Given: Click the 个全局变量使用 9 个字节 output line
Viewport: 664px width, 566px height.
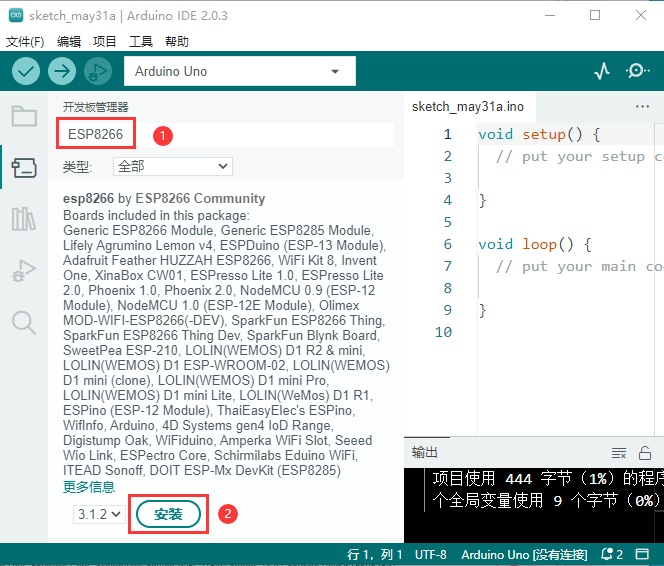Looking at the screenshot, I should [x=548, y=500].
